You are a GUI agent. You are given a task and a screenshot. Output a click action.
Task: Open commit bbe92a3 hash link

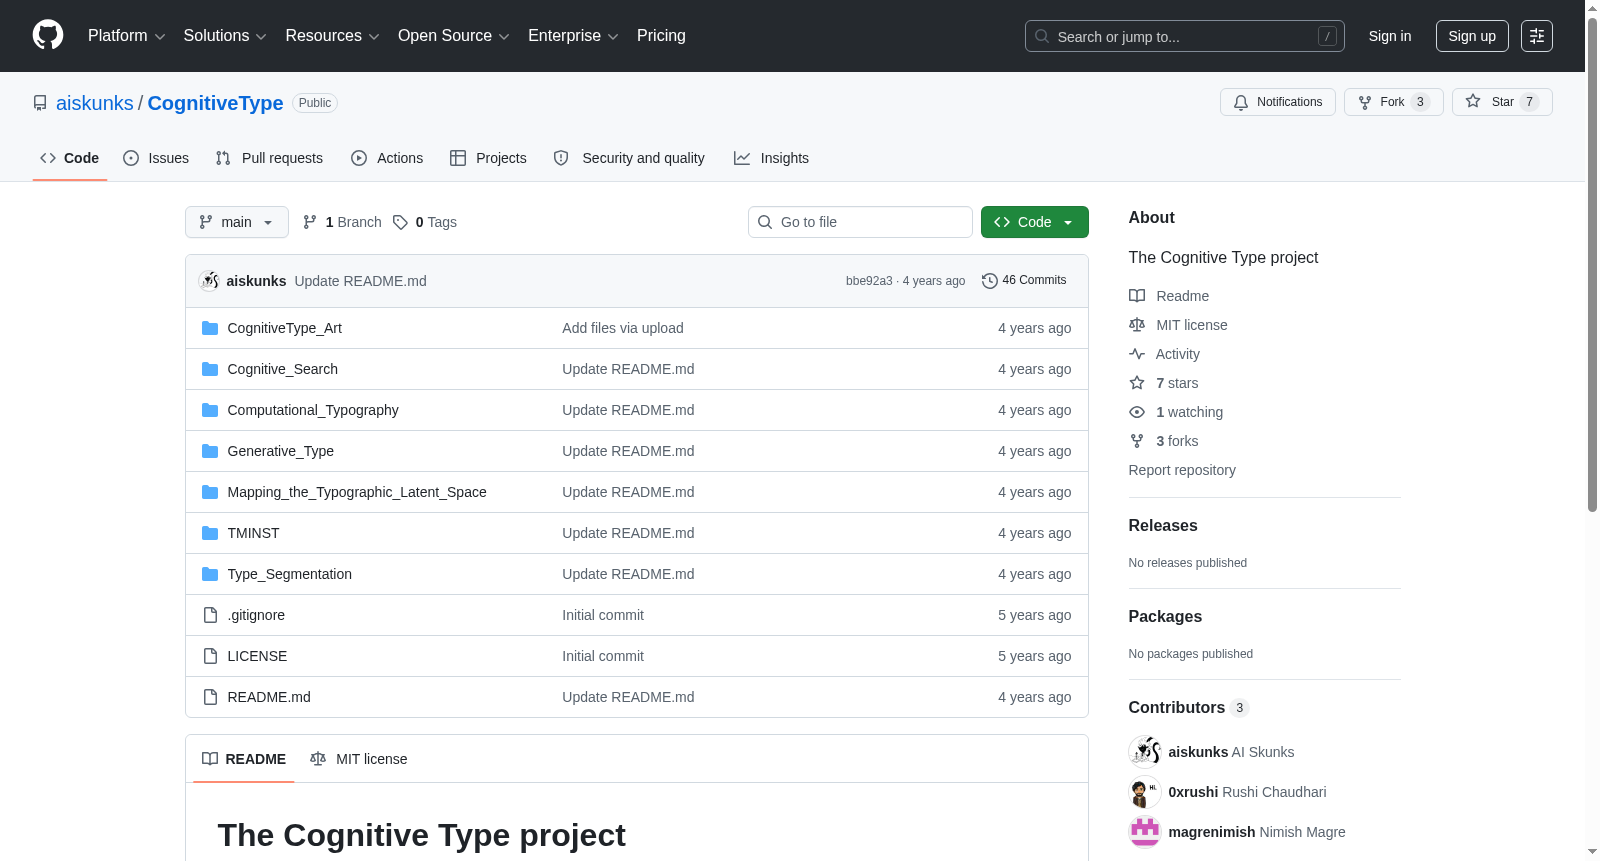869,281
